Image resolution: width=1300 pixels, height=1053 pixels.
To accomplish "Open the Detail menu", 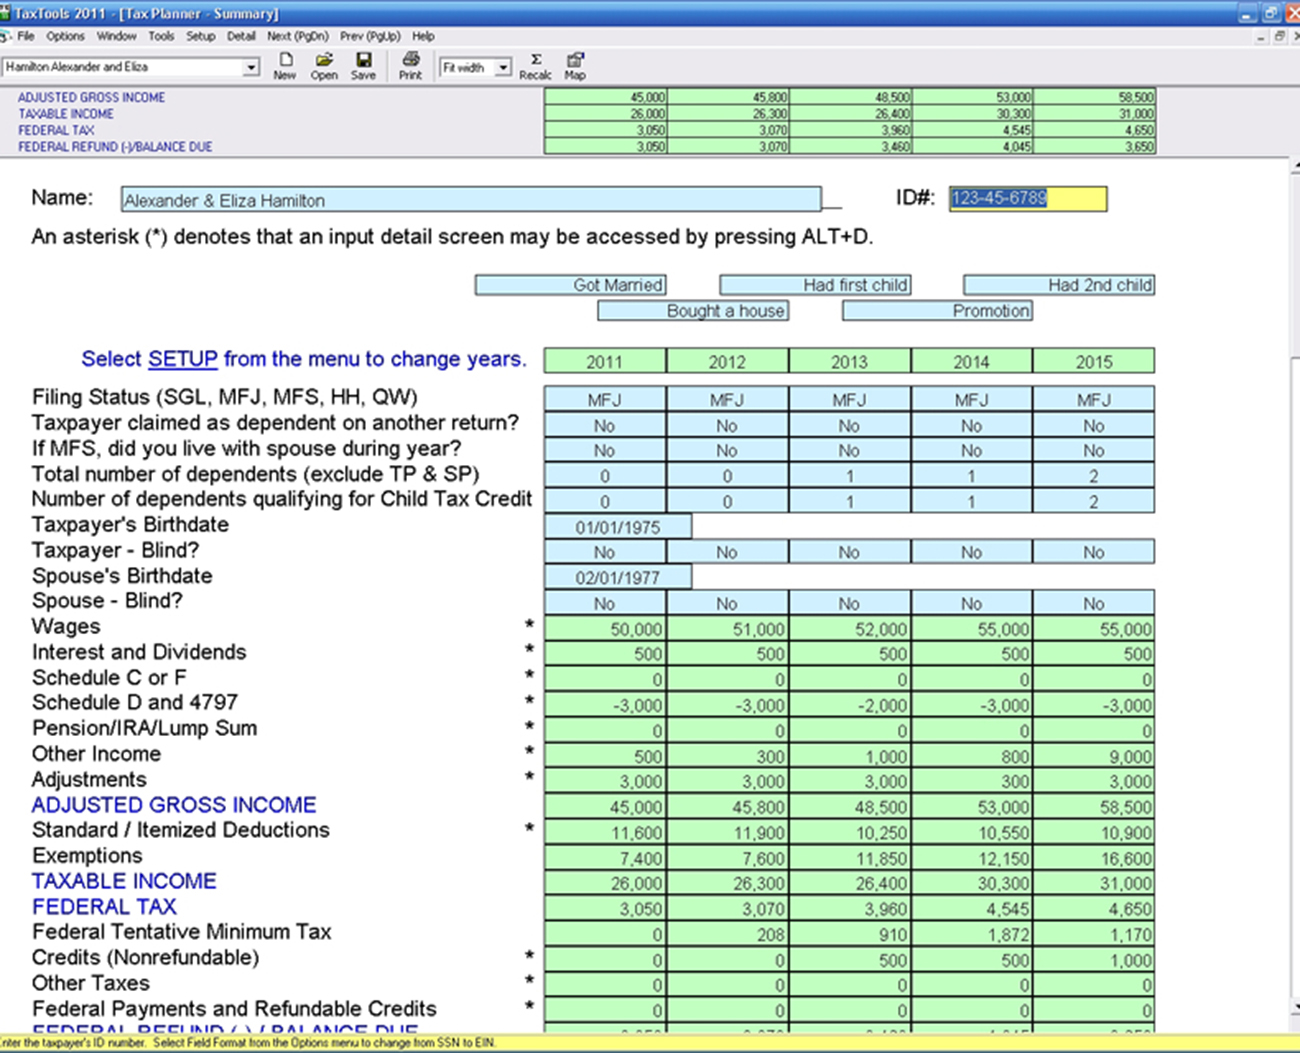I will (x=241, y=36).
